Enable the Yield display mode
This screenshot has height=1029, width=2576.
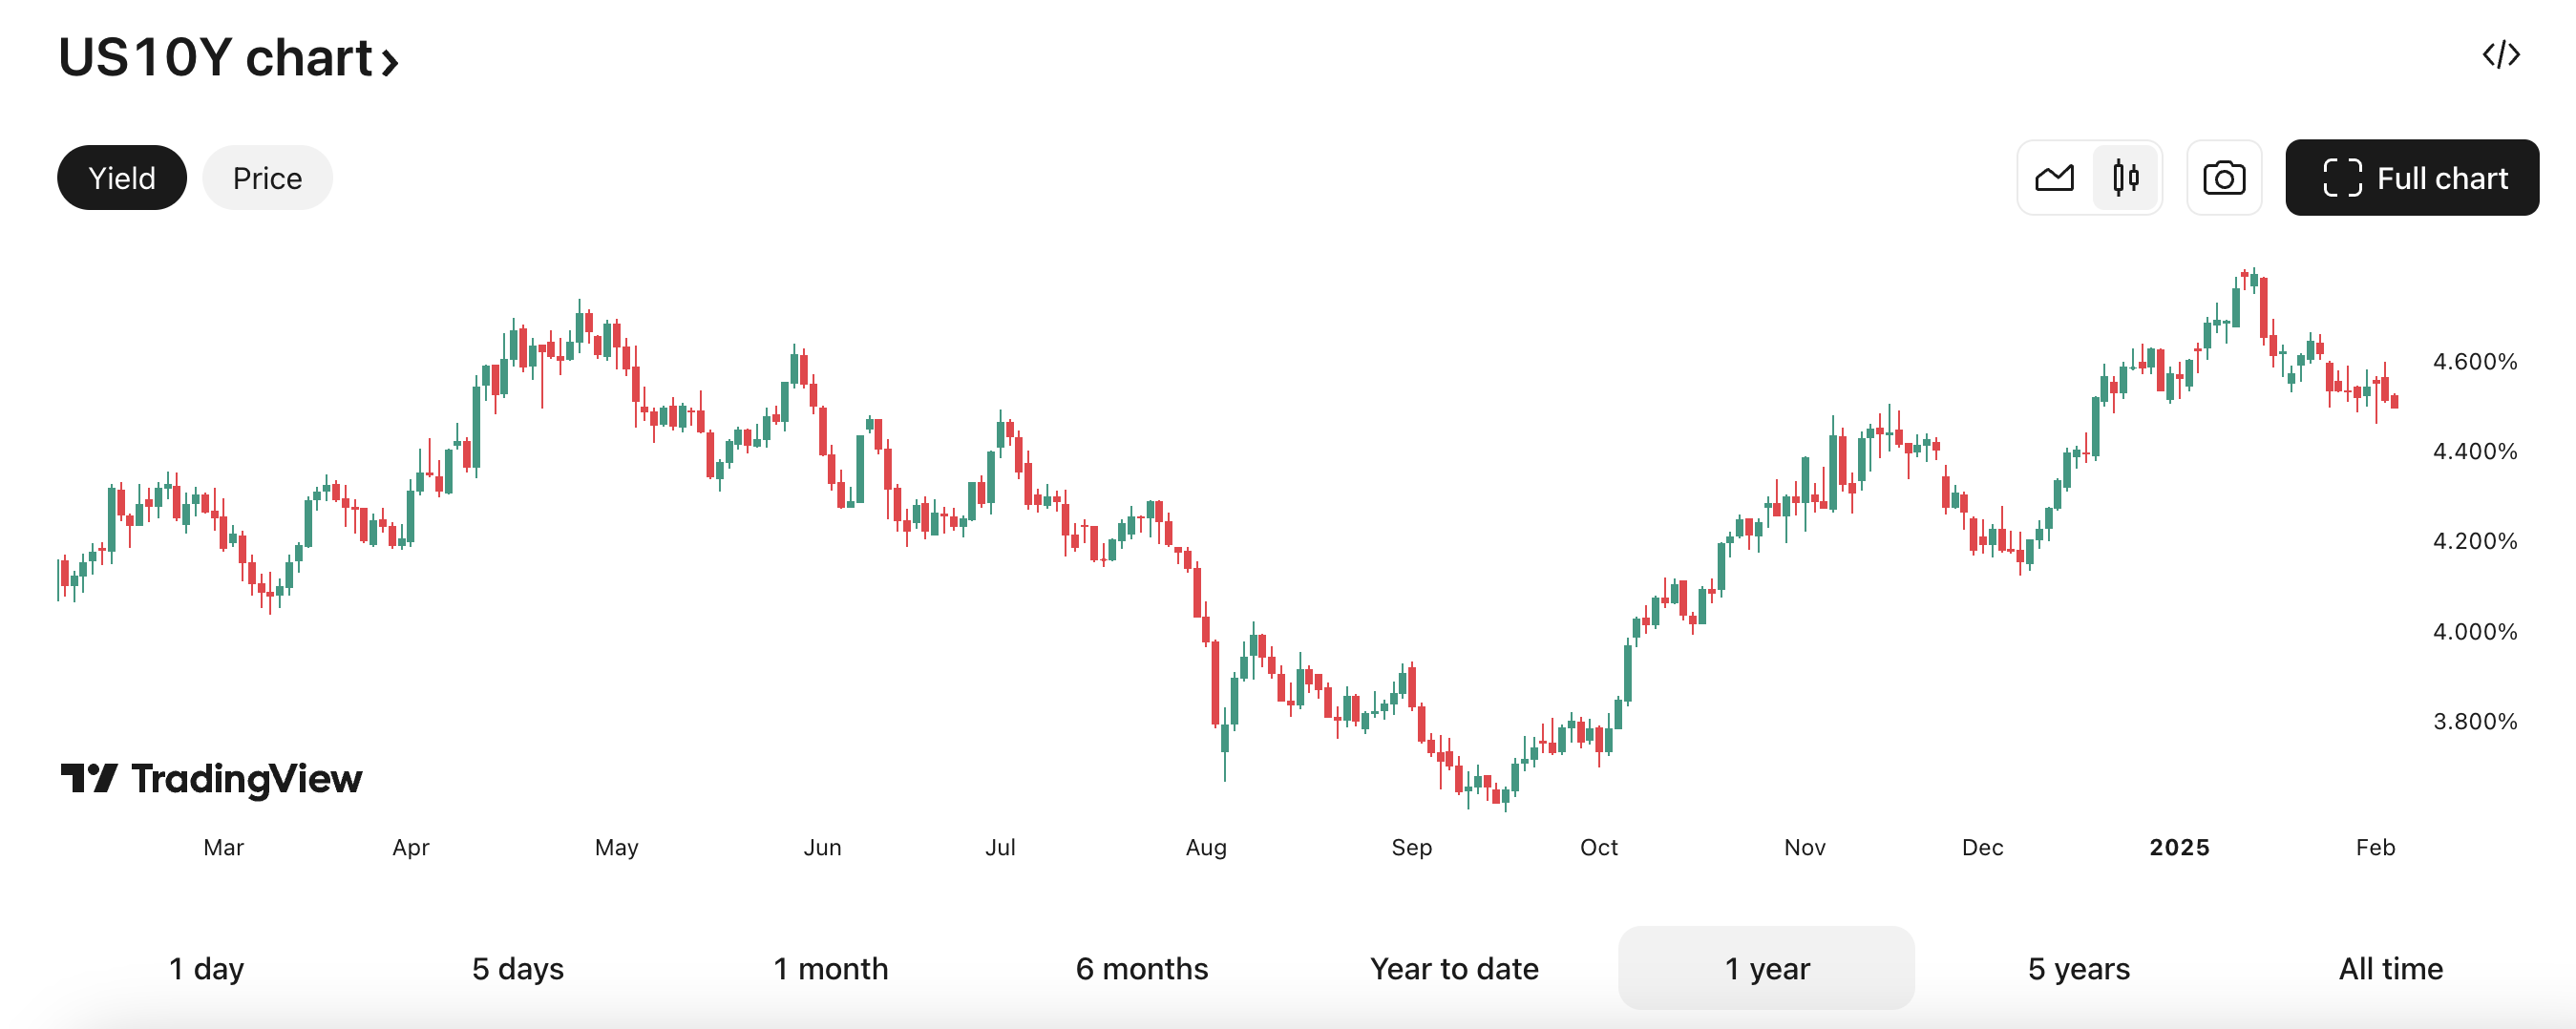[121, 177]
